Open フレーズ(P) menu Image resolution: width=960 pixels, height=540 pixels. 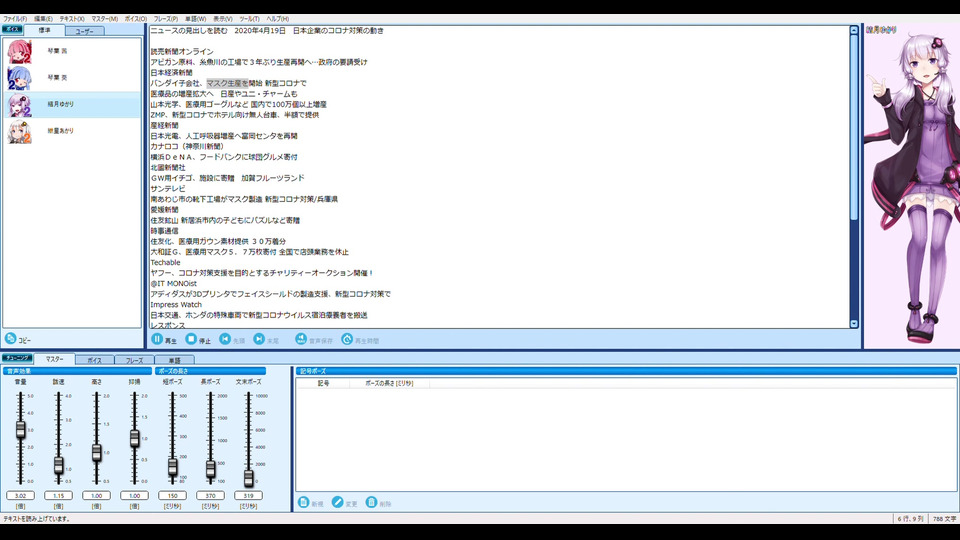point(165,19)
